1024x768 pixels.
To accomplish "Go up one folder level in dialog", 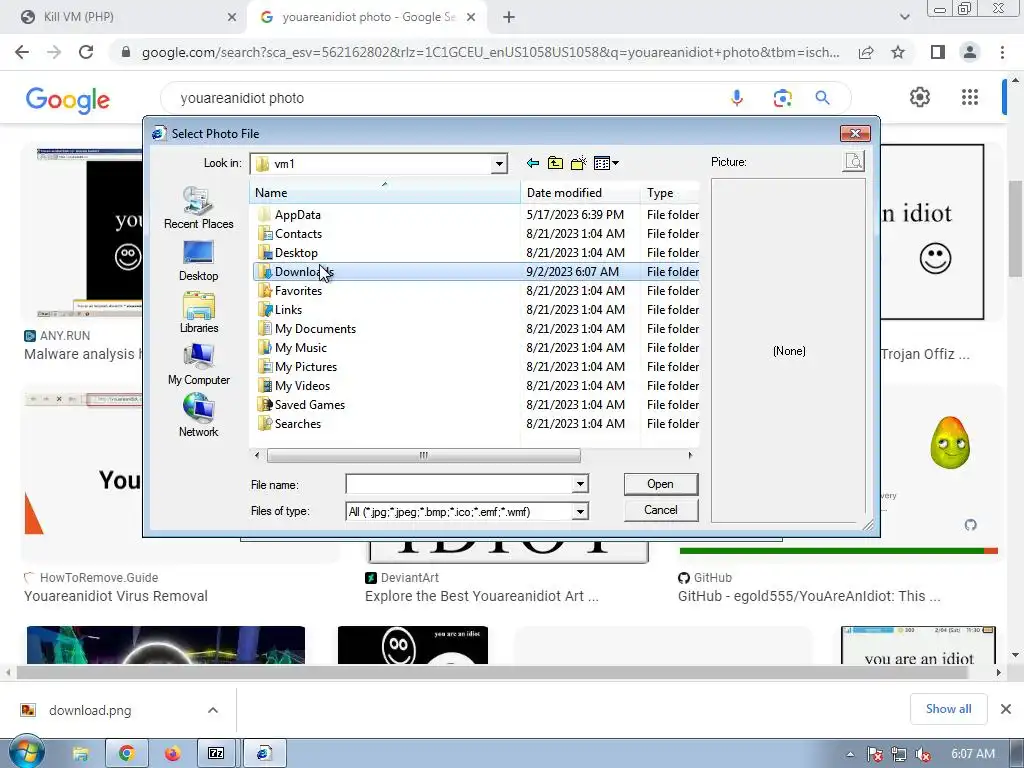I will tap(555, 163).
